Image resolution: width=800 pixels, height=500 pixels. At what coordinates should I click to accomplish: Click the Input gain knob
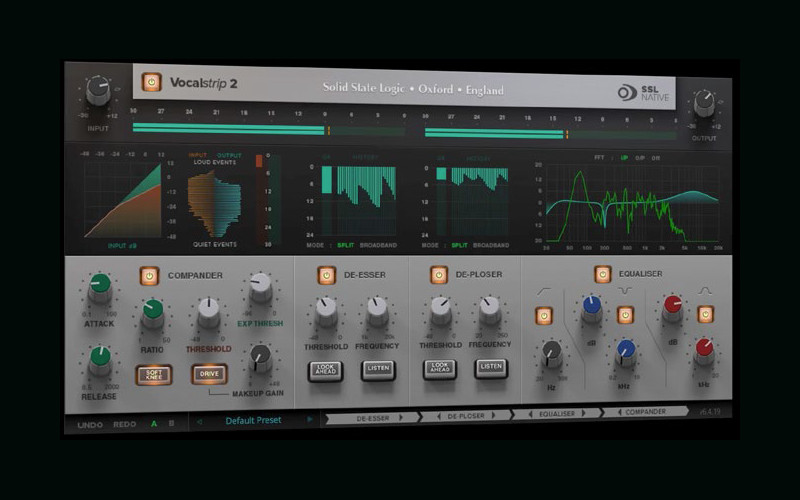click(x=98, y=91)
